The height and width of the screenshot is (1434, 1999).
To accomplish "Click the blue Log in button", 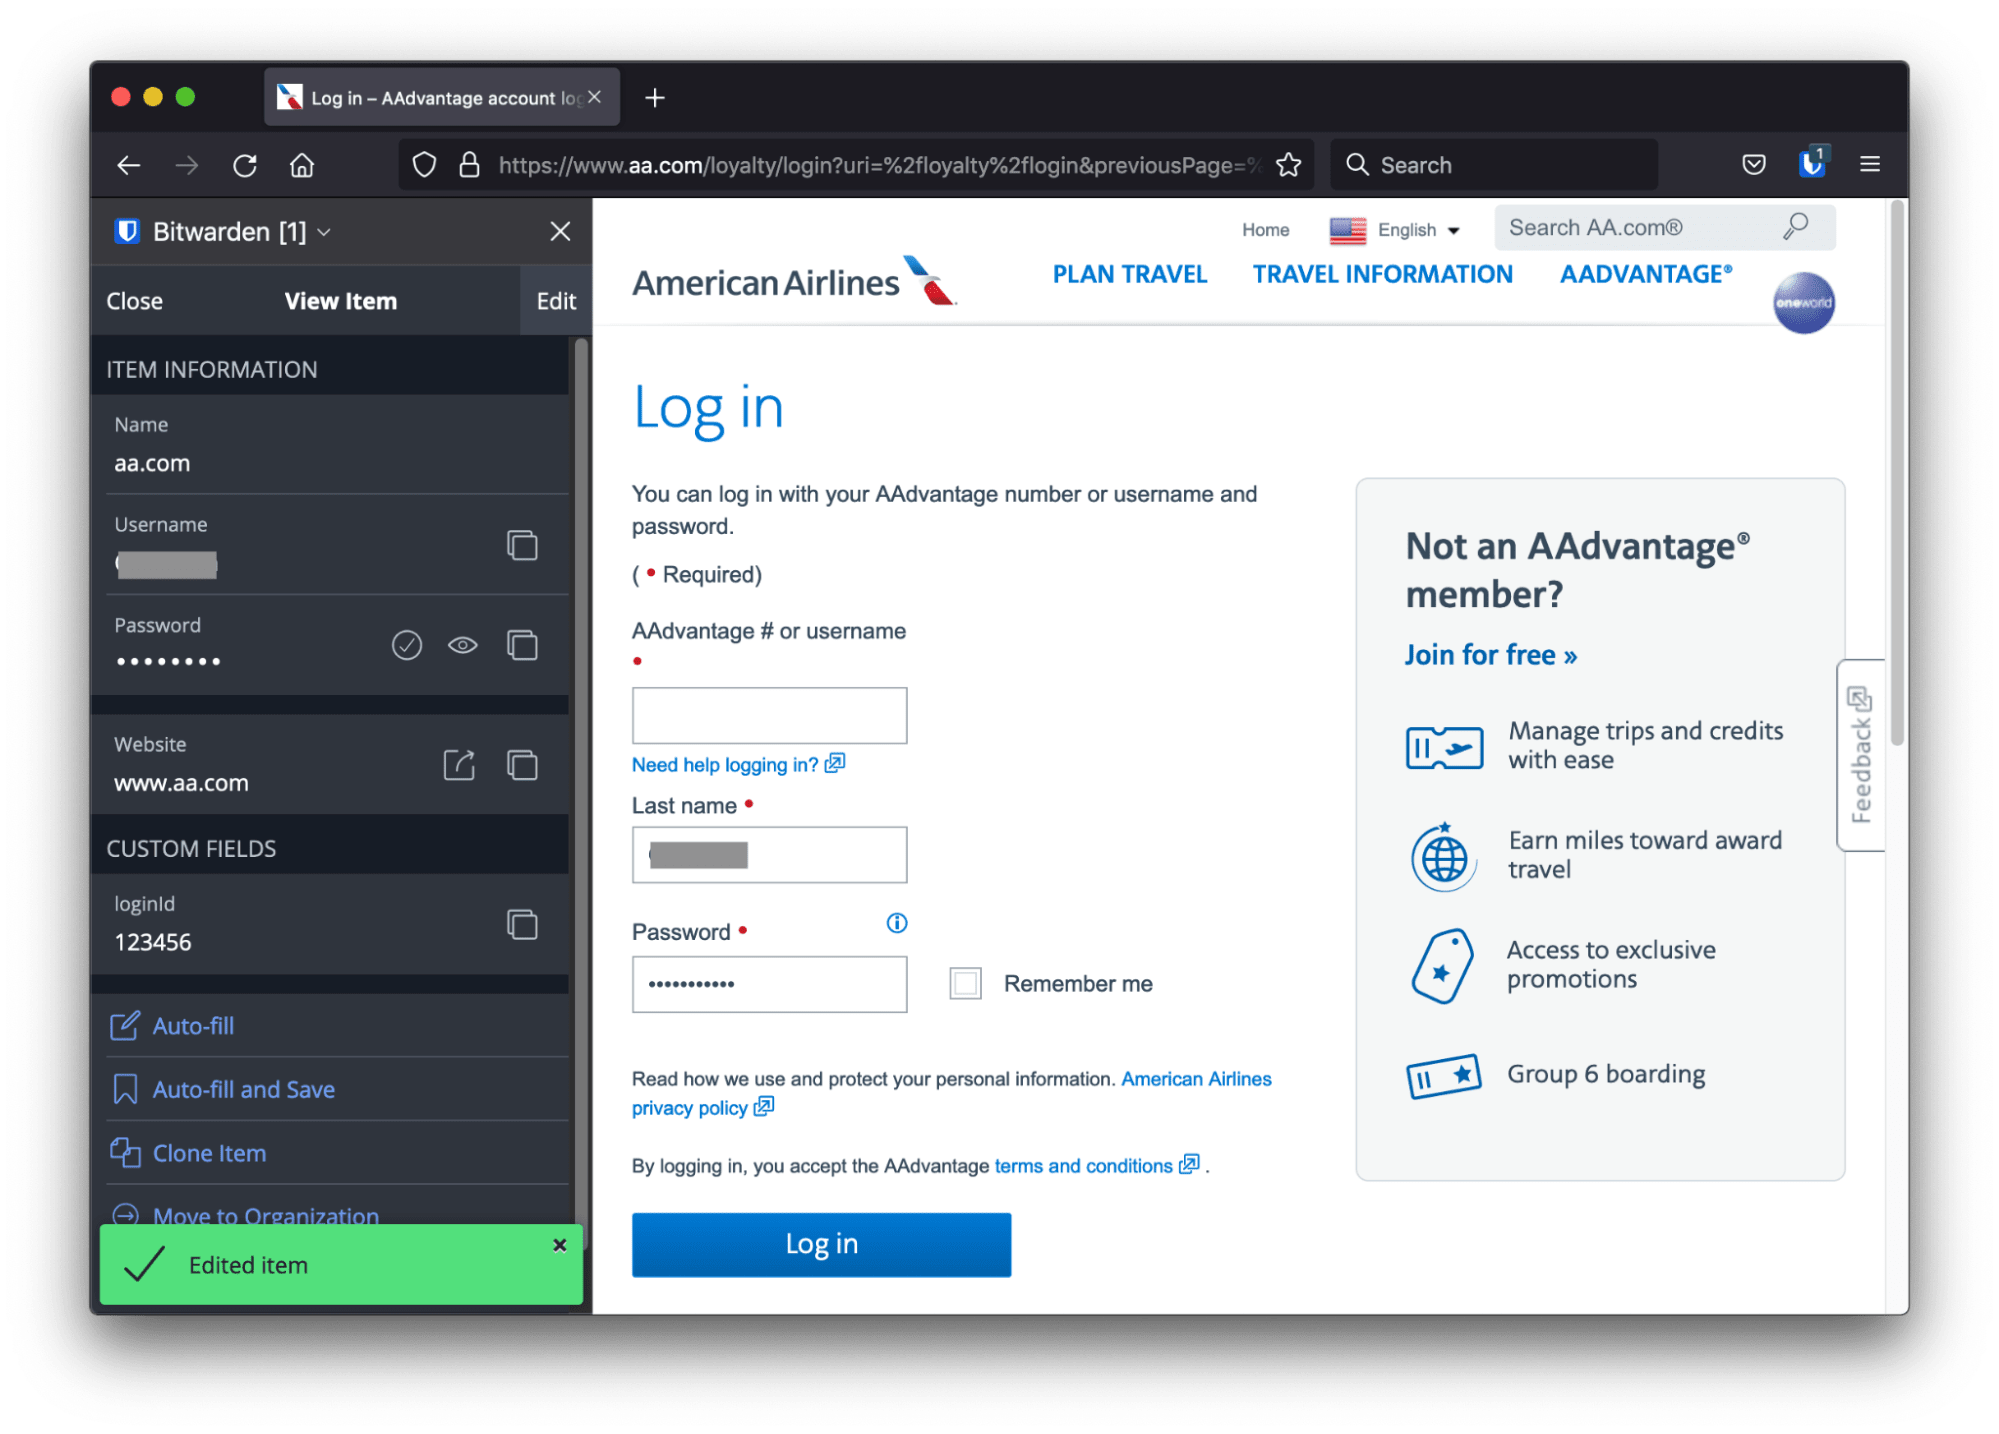I will pyautogui.click(x=821, y=1244).
